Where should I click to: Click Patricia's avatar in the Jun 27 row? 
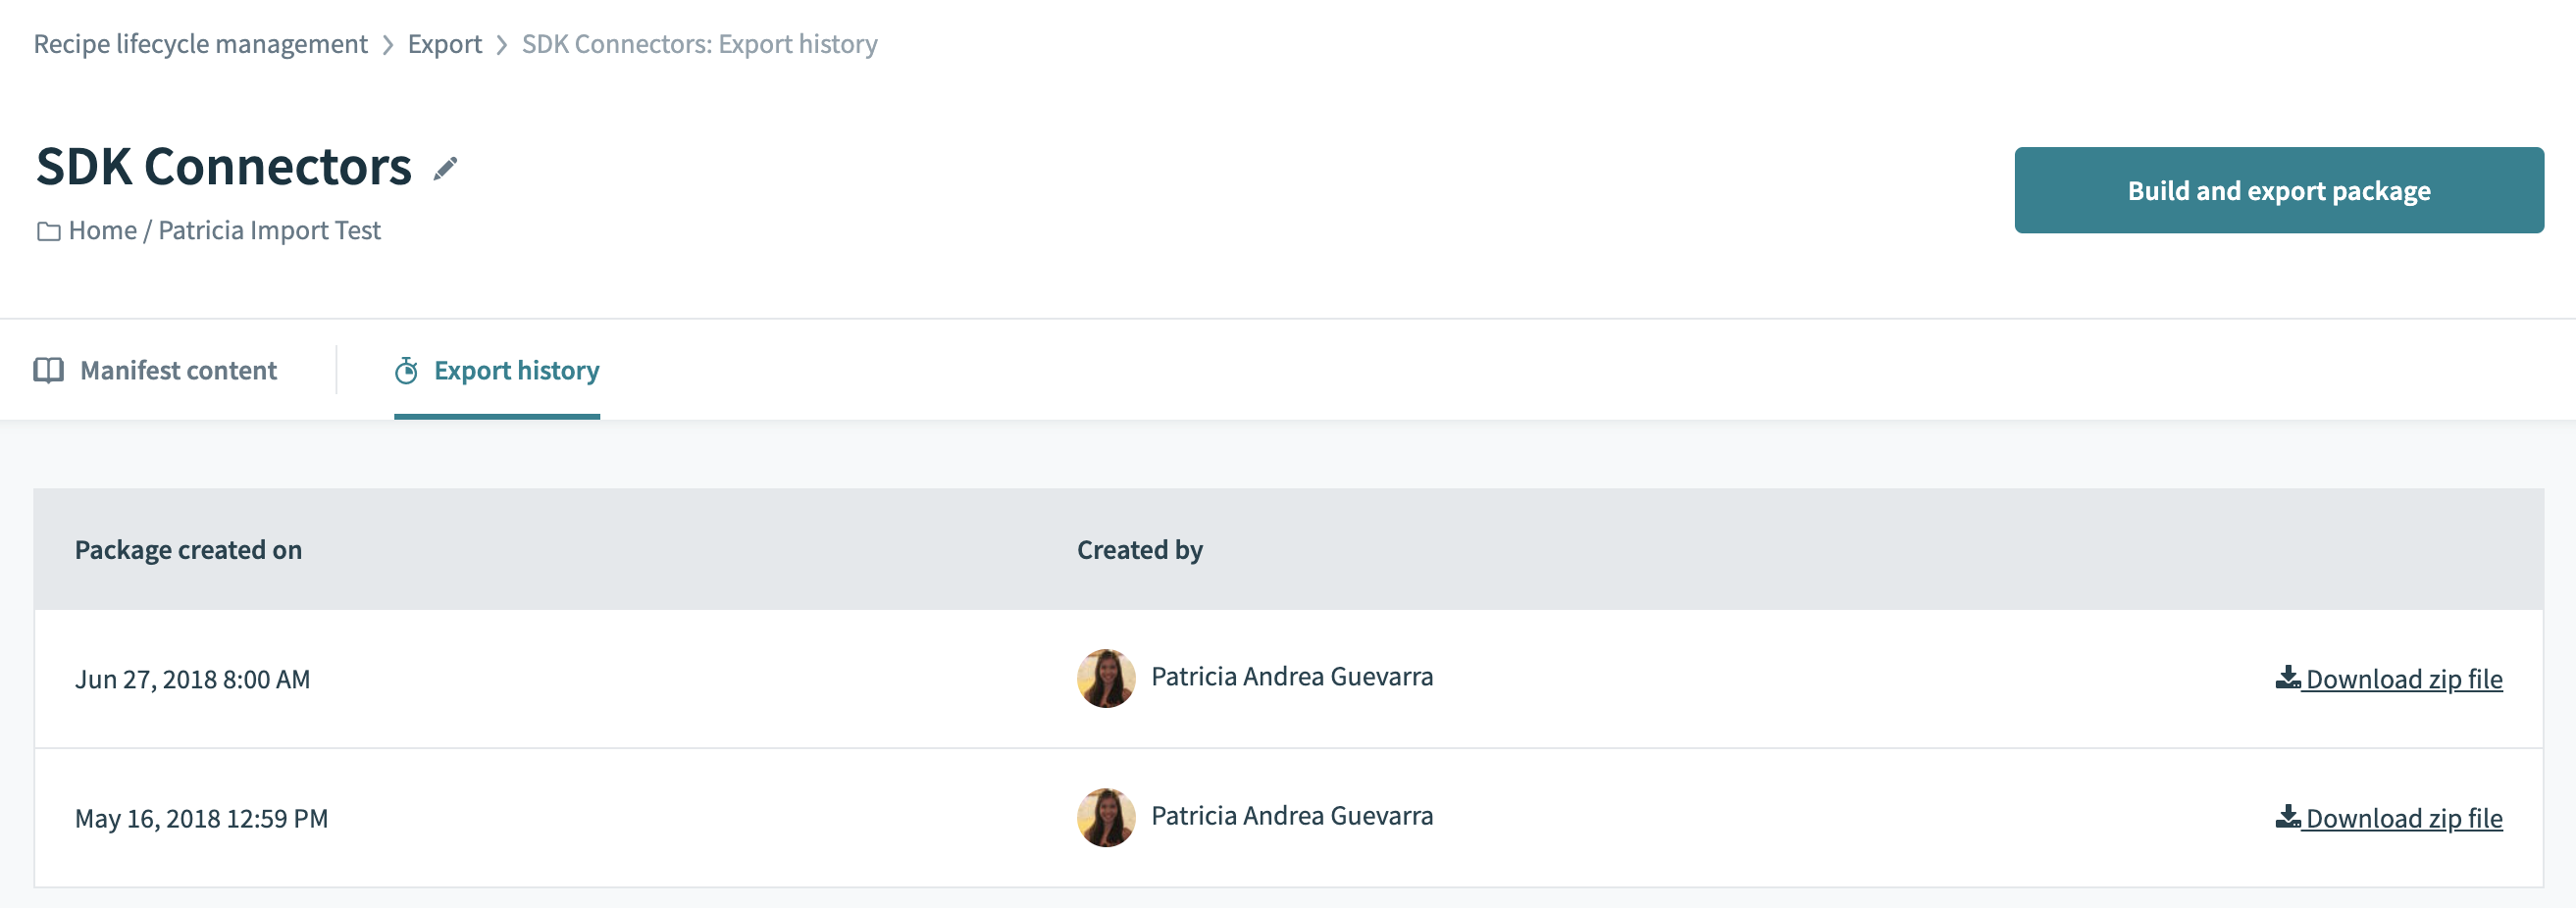point(1106,677)
